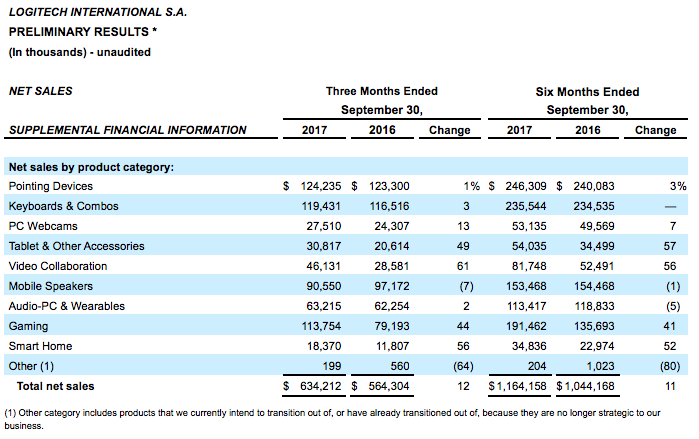Click Keyboards & Combos value 119,431

click(321, 206)
